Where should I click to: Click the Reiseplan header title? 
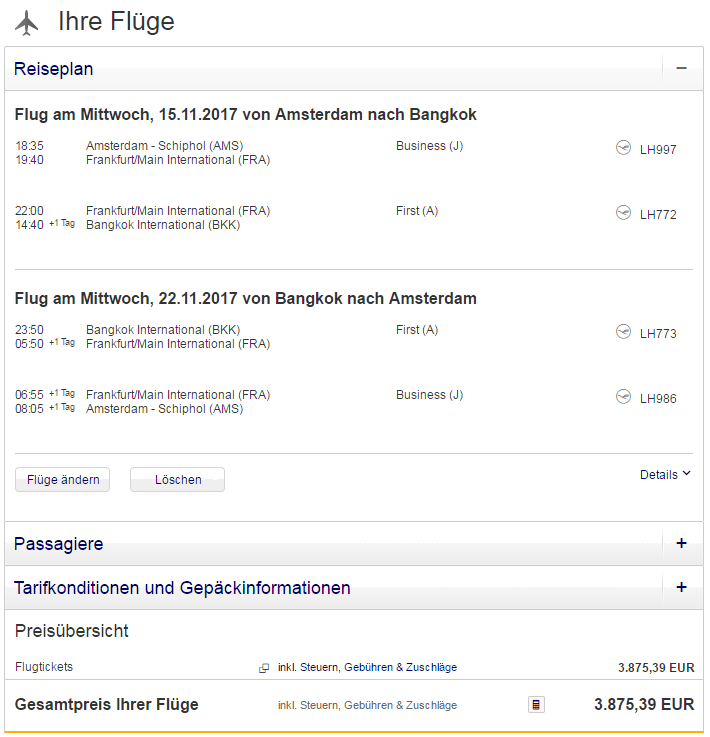(x=54, y=69)
